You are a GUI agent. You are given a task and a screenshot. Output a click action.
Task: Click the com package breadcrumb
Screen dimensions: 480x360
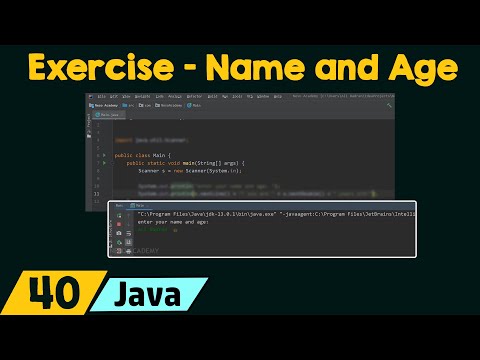click(145, 105)
